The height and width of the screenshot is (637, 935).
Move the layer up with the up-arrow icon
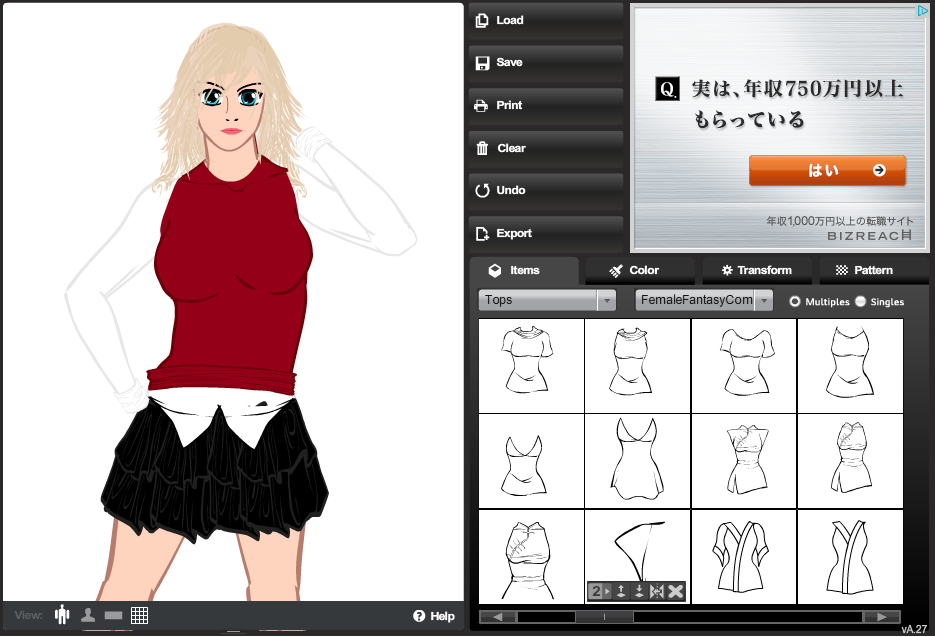(x=621, y=592)
